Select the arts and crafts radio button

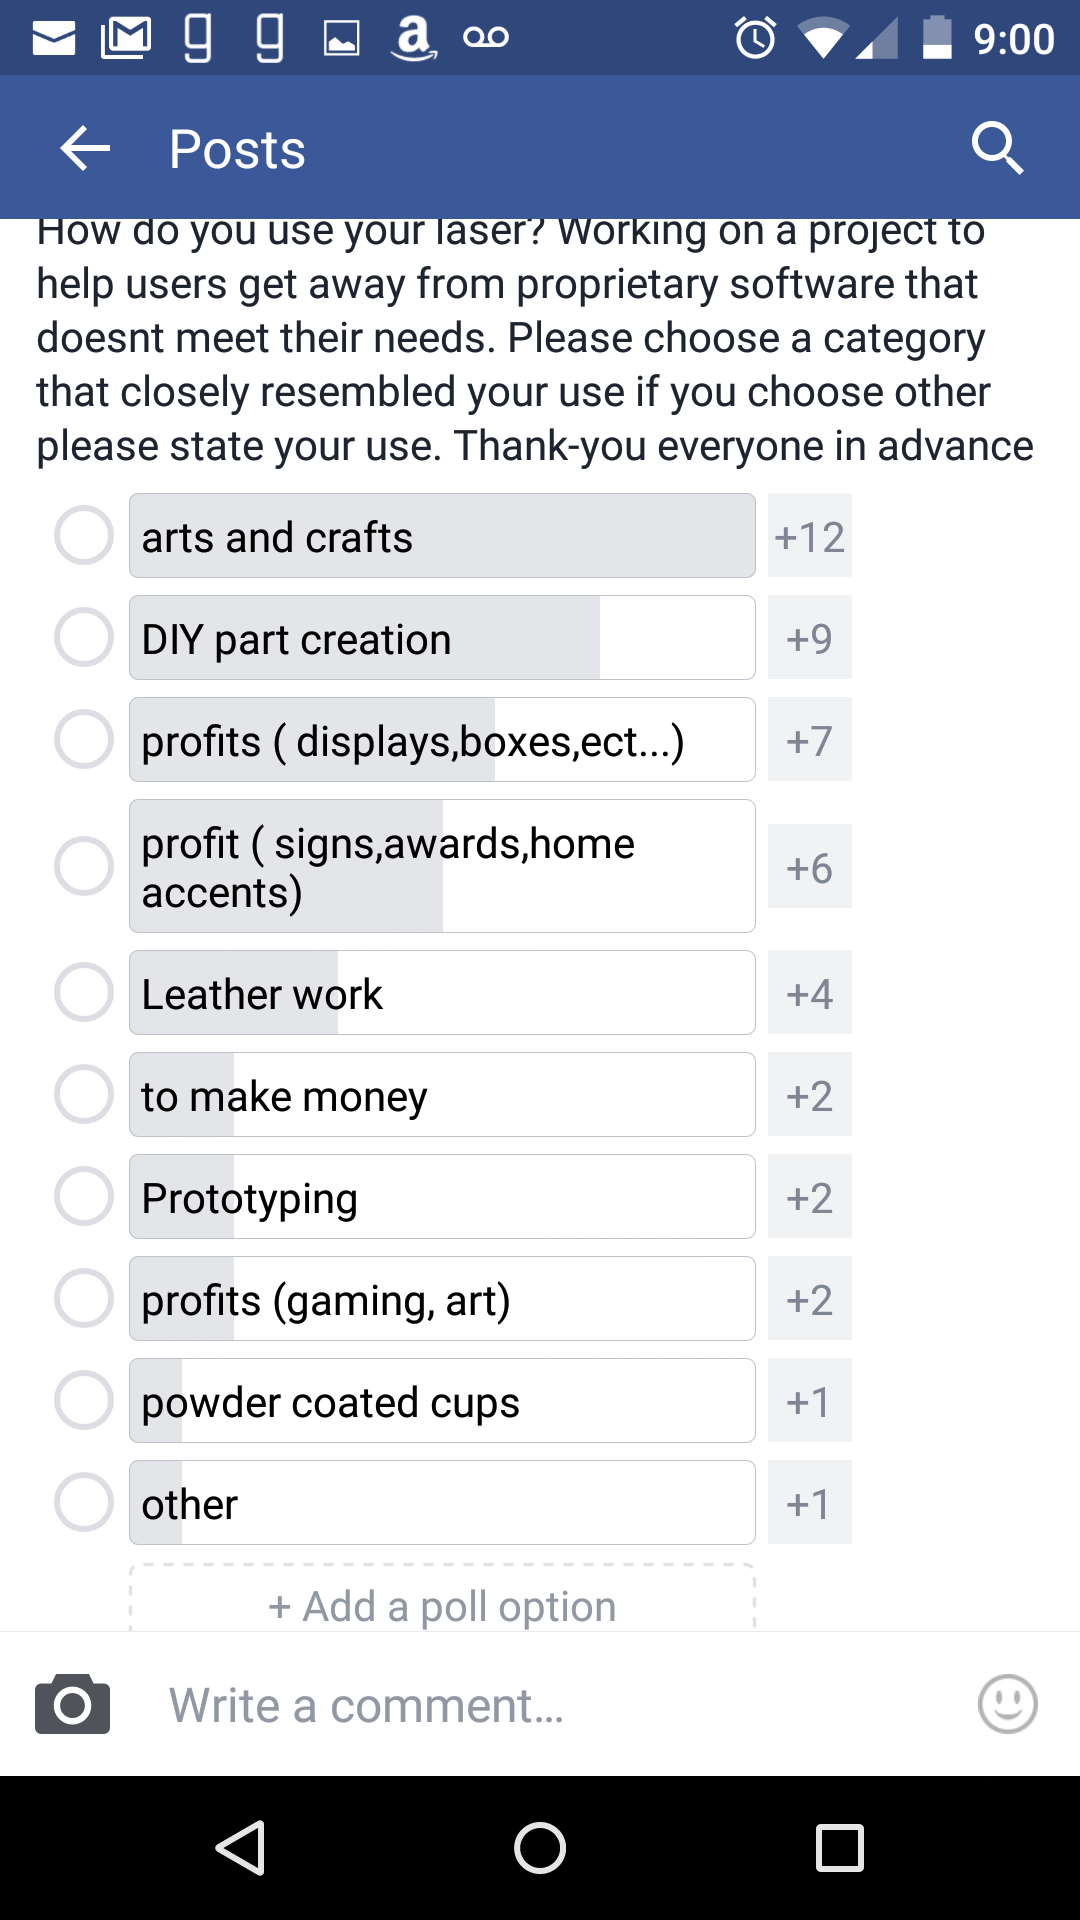84,535
